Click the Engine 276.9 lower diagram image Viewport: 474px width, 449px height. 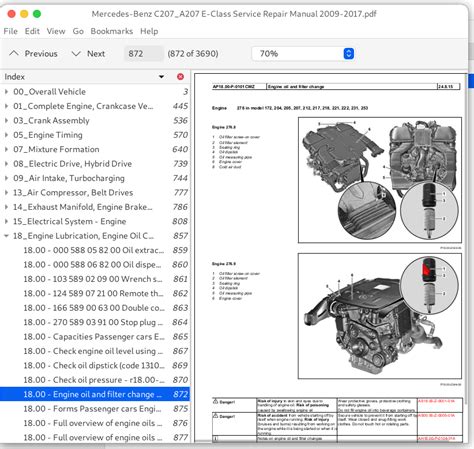[x=380, y=316]
